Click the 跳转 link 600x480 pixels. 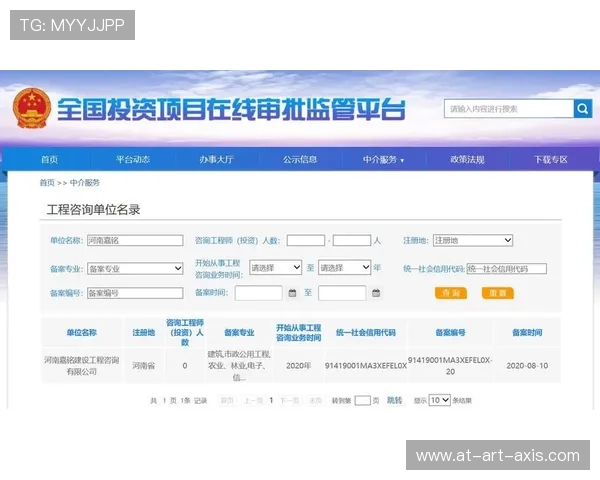point(395,400)
